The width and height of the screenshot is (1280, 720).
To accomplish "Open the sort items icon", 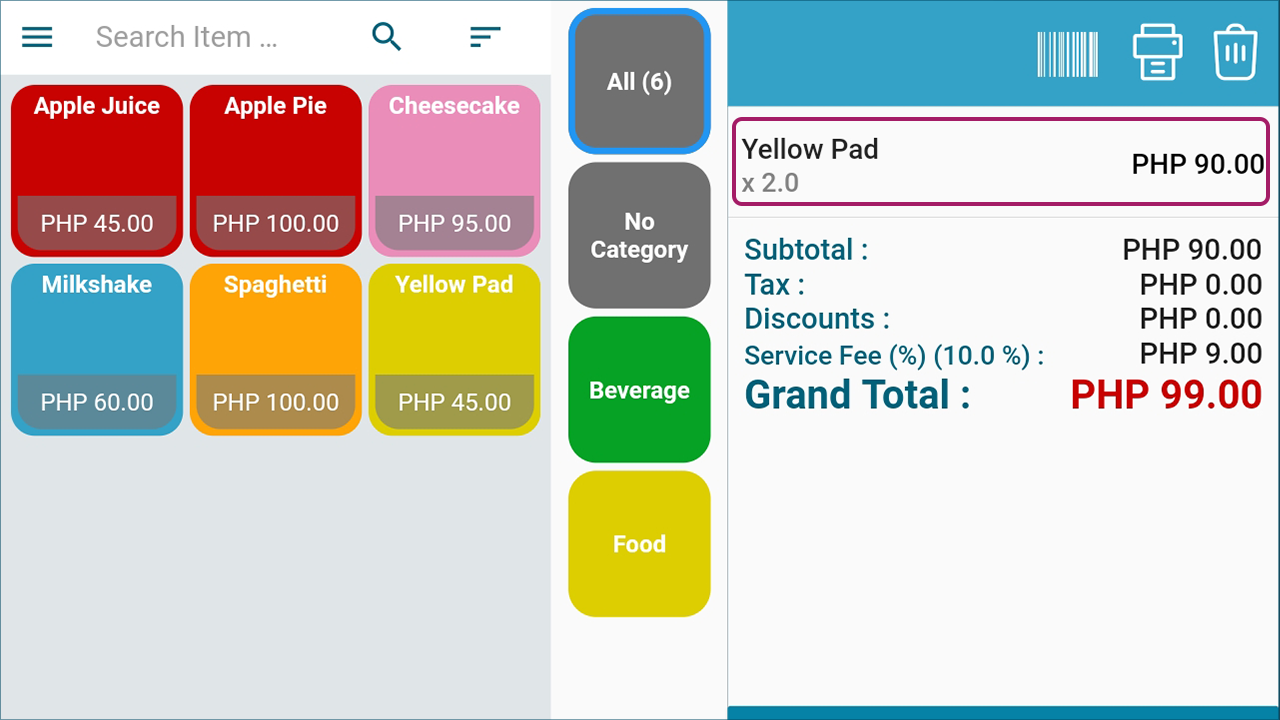I will pos(485,37).
